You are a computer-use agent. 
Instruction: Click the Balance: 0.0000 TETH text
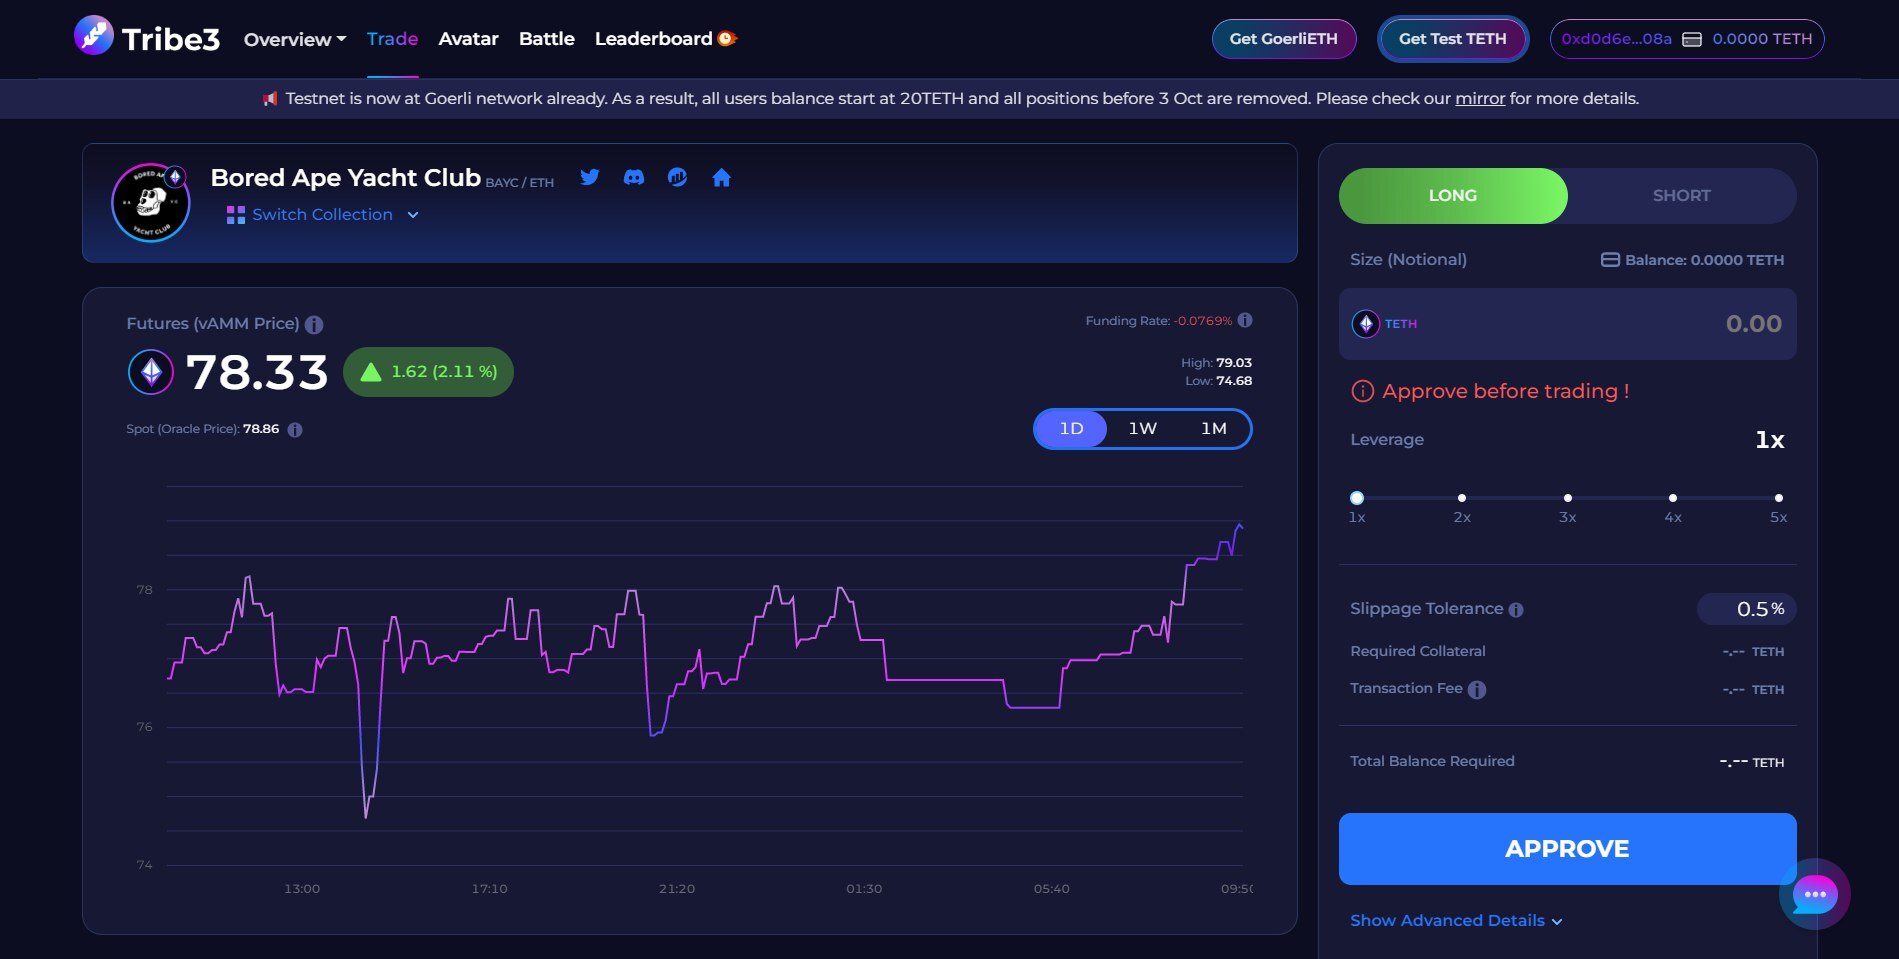1704,260
